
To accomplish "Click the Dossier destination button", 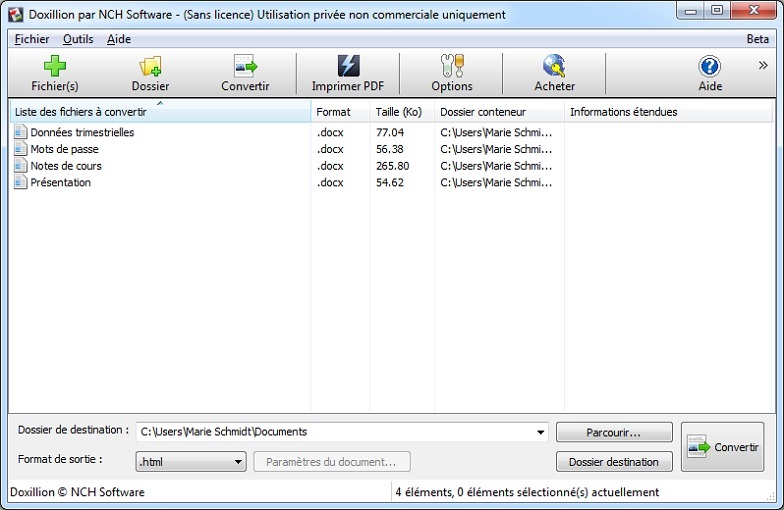I will (x=614, y=462).
